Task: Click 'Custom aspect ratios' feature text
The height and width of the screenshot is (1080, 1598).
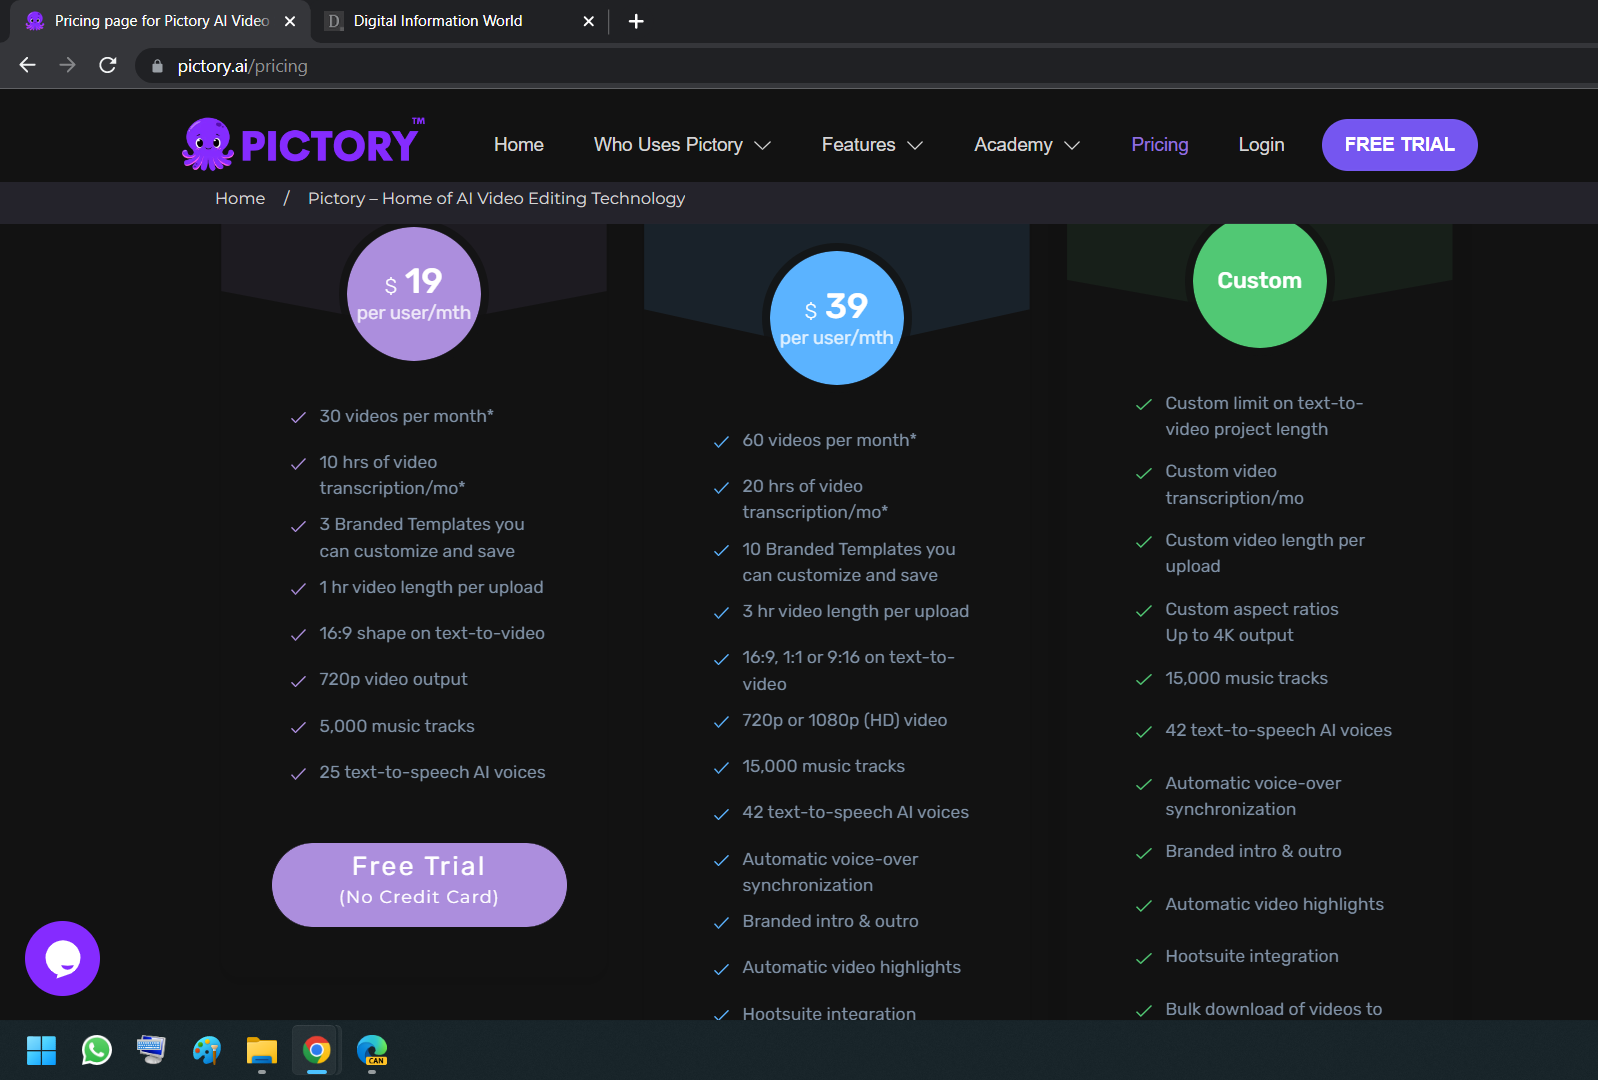Action: (1251, 609)
